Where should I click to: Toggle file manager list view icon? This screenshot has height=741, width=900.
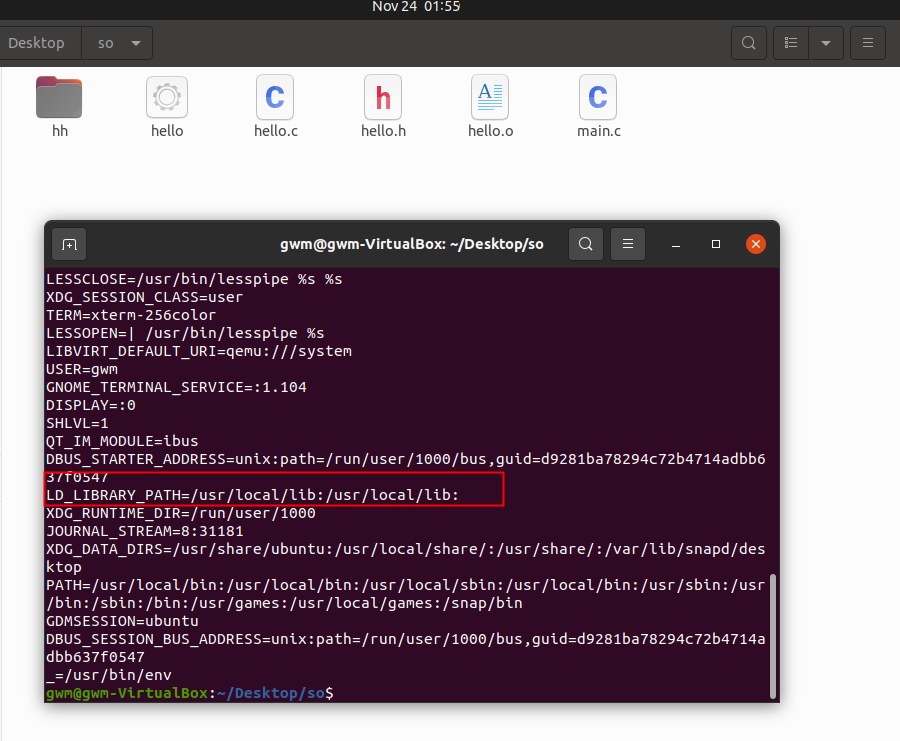point(791,43)
